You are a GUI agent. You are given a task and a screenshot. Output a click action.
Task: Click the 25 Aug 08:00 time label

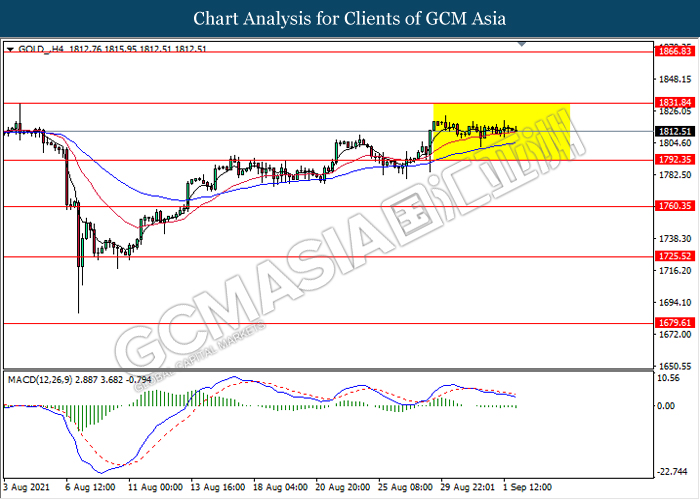tap(405, 487)
